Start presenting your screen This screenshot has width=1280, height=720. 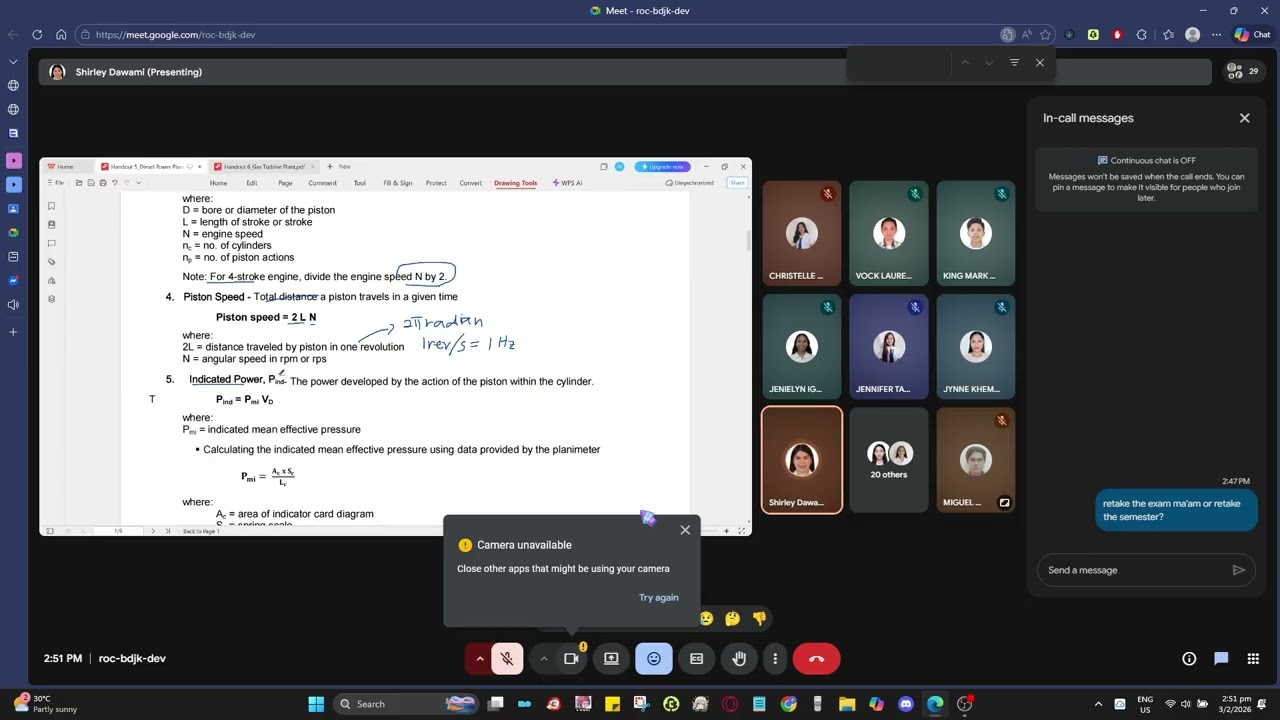[x=611, y=659]
